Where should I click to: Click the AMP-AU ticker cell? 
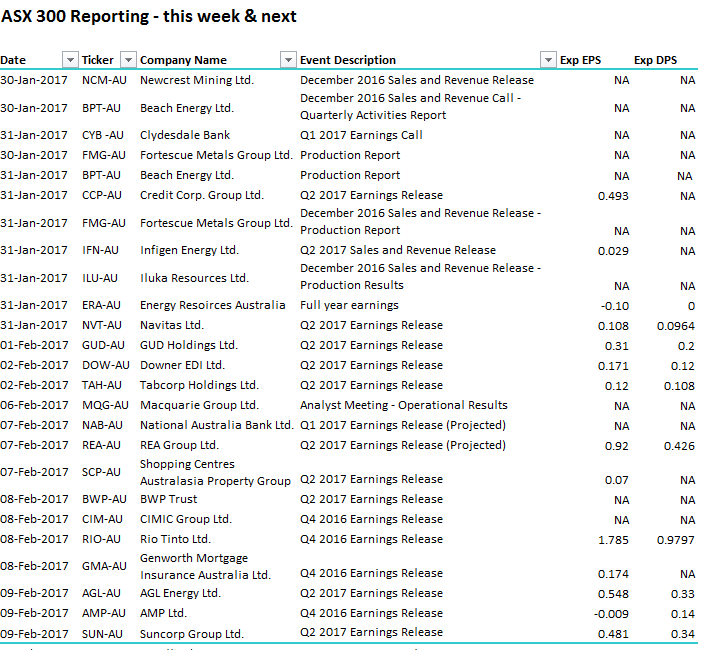coord(104,613)
